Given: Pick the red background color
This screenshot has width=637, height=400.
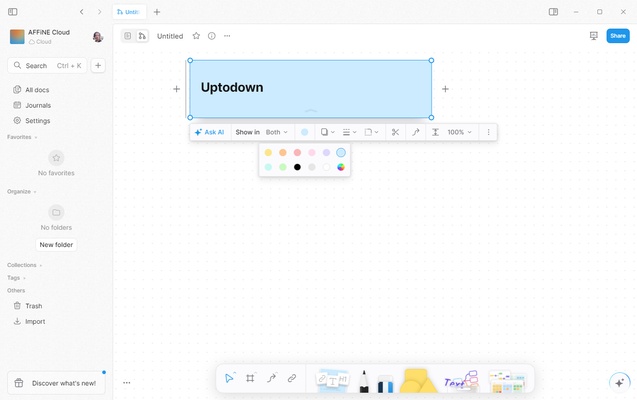Looking at the screenshot, I should point(297,152).
